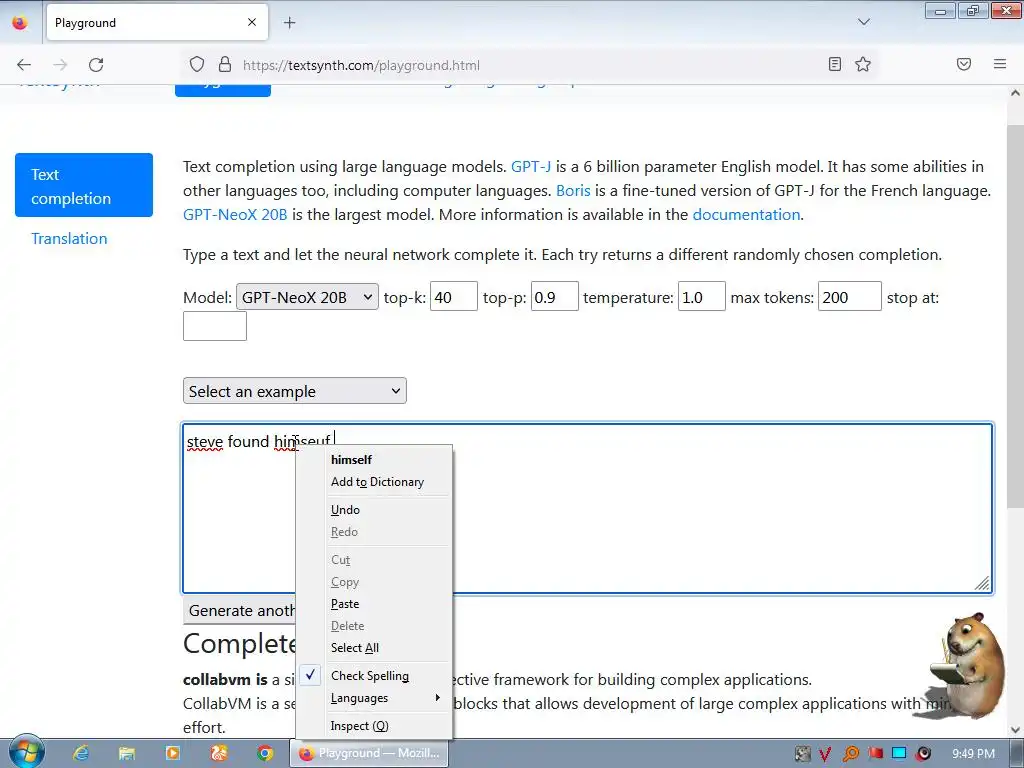Launch Google Chrome from taskbar
The image size is (1024, 768).
point(264,753)
